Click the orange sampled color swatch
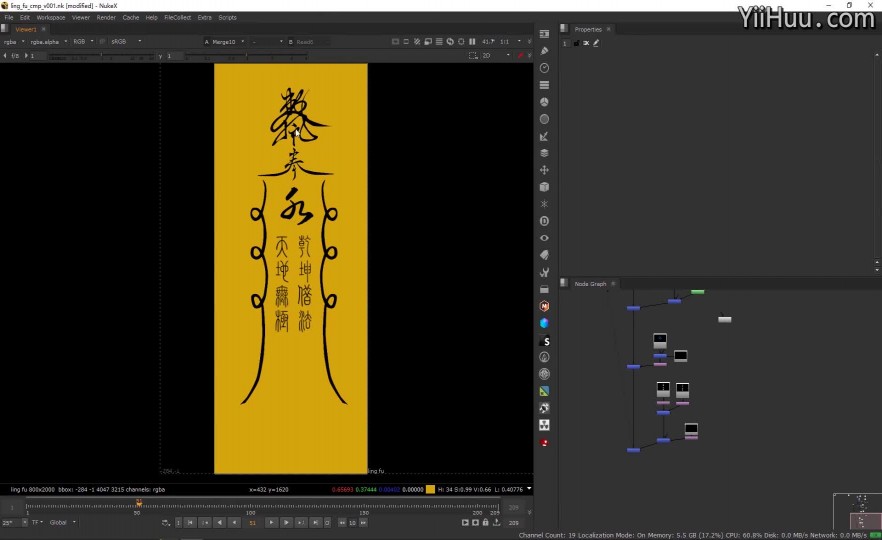Screen dimensions: 882x540 431,489
